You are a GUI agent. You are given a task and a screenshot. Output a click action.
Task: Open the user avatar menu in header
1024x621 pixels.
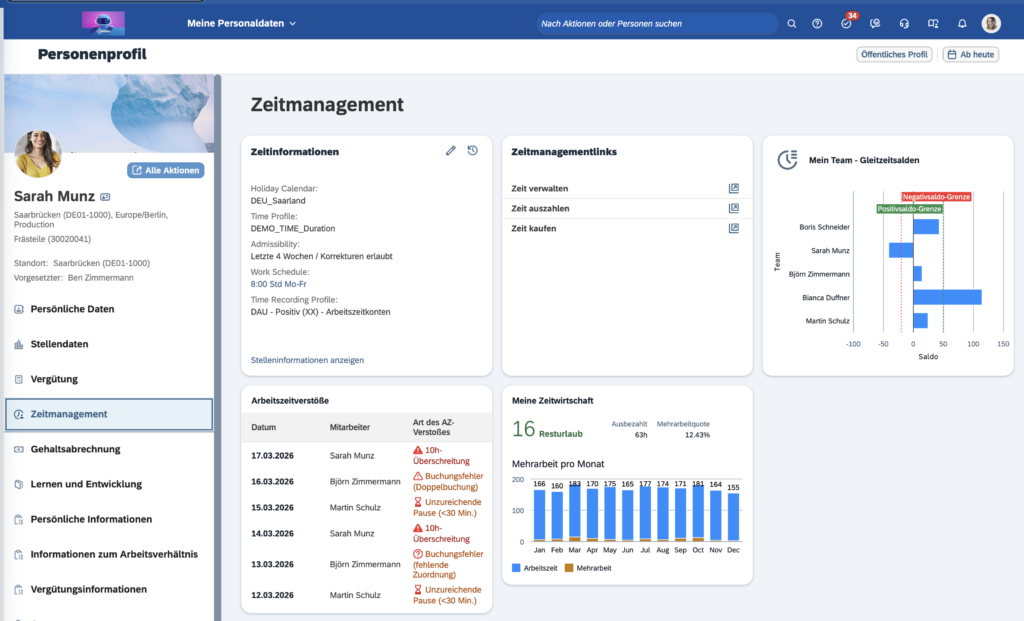click(991, 23)
